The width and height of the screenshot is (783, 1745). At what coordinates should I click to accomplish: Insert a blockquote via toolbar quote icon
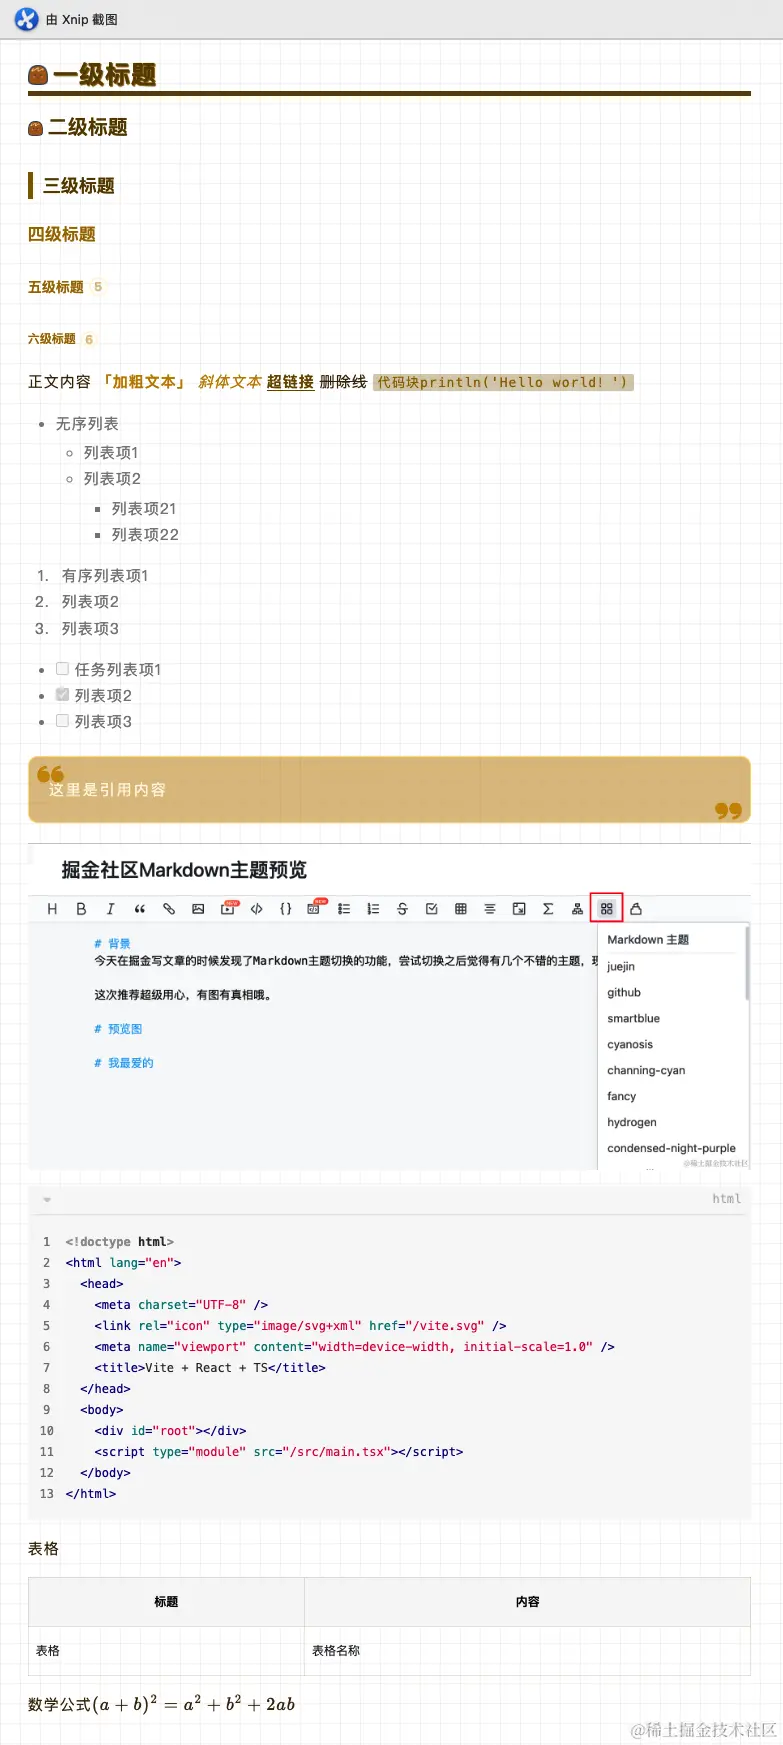coord(139,909)
